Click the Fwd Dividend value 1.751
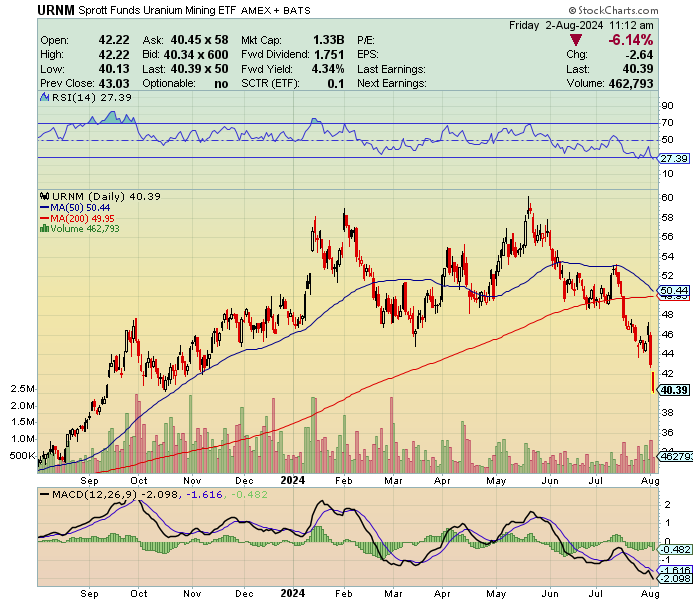The width and height of the screenshot is (698, 600). pos(329,55)
